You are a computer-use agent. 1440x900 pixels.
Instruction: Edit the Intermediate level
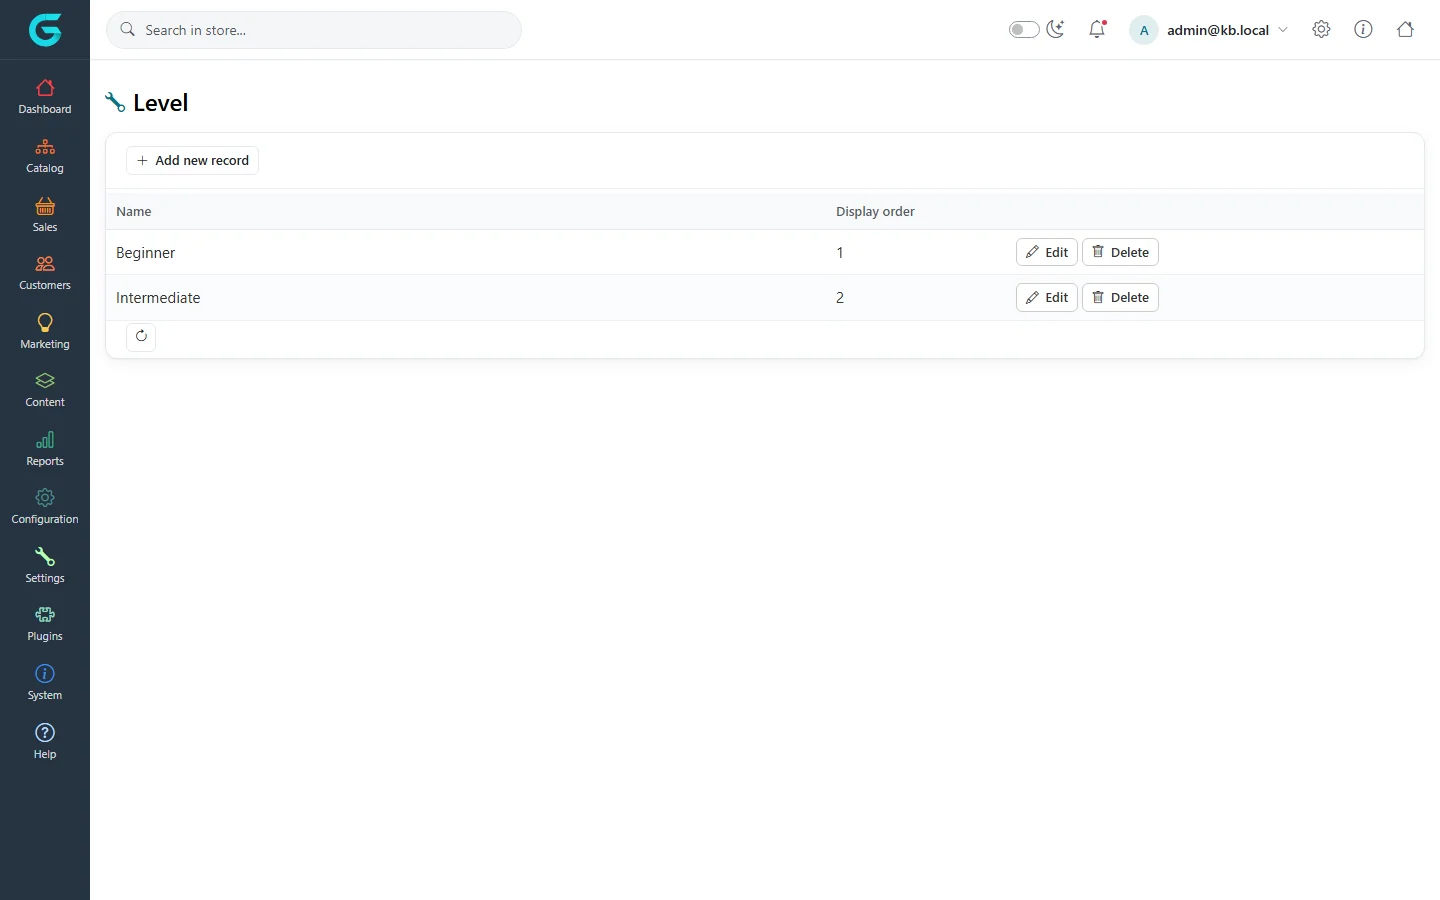coord(1046,297)
